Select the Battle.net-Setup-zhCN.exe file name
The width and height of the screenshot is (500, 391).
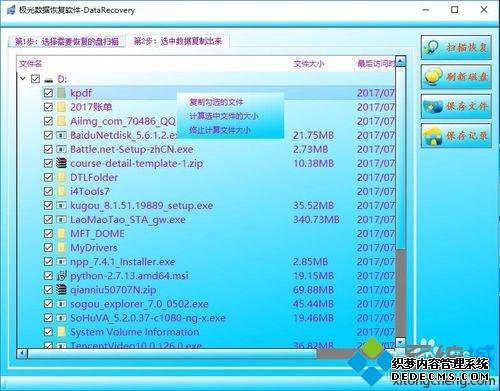pos(132,149)
